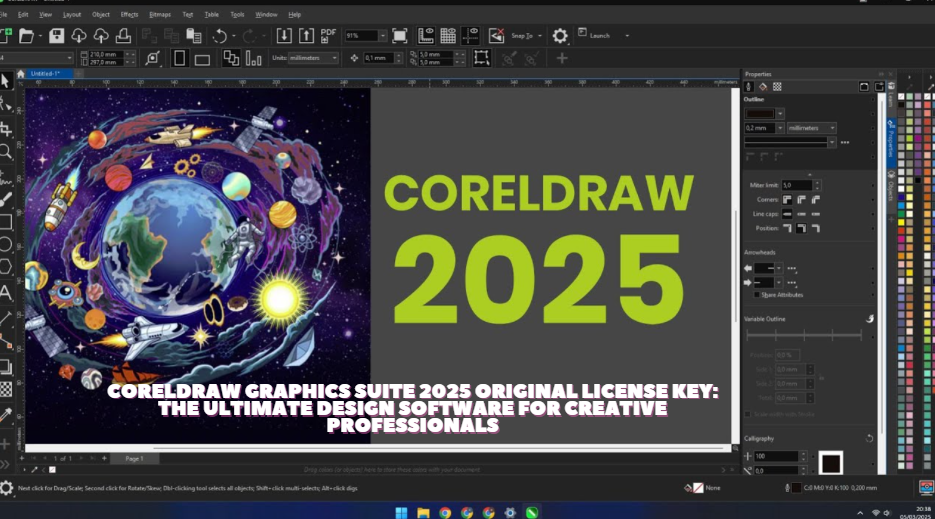935x519 pixels.
Task: Click the Save disk icon
Action: (57, 35)
